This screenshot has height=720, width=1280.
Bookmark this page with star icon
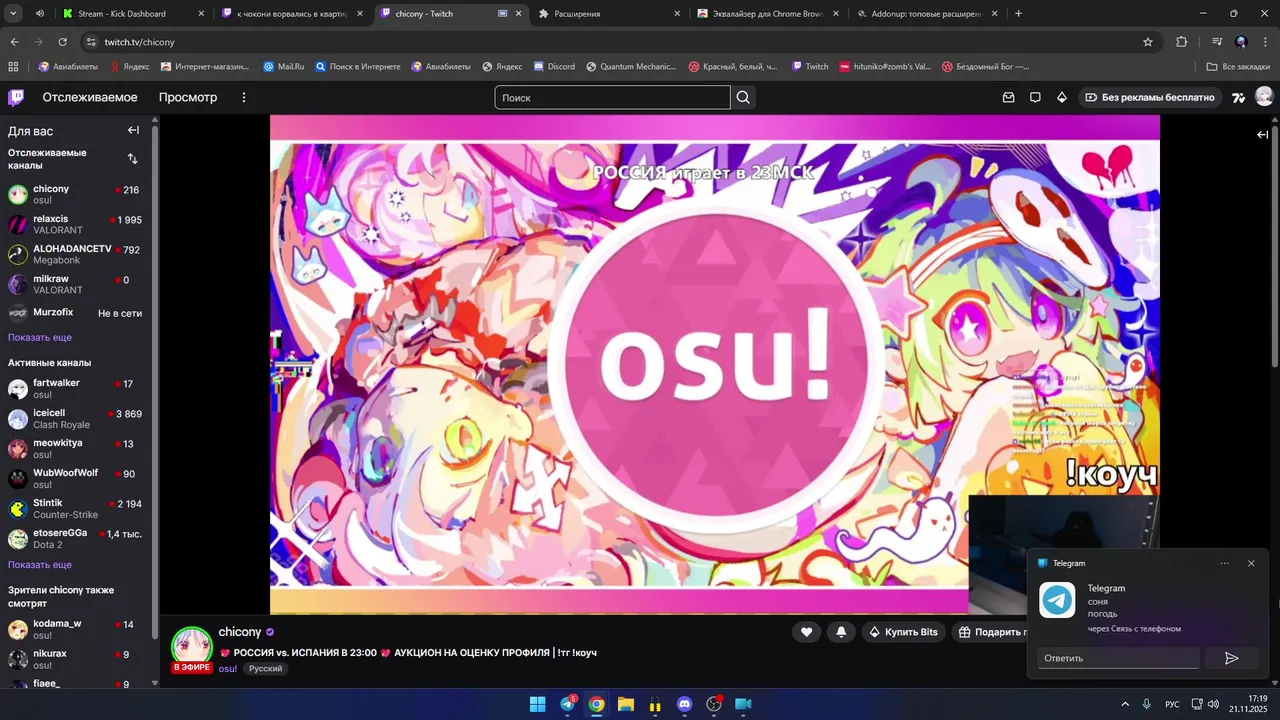coord(1148,42)
